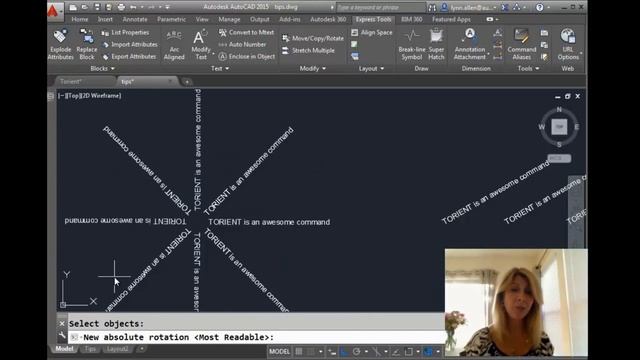This screenshot has width=640, height=360.
Task: Expand the Layout panel dropdown
Action: click(x=371, y=69)
